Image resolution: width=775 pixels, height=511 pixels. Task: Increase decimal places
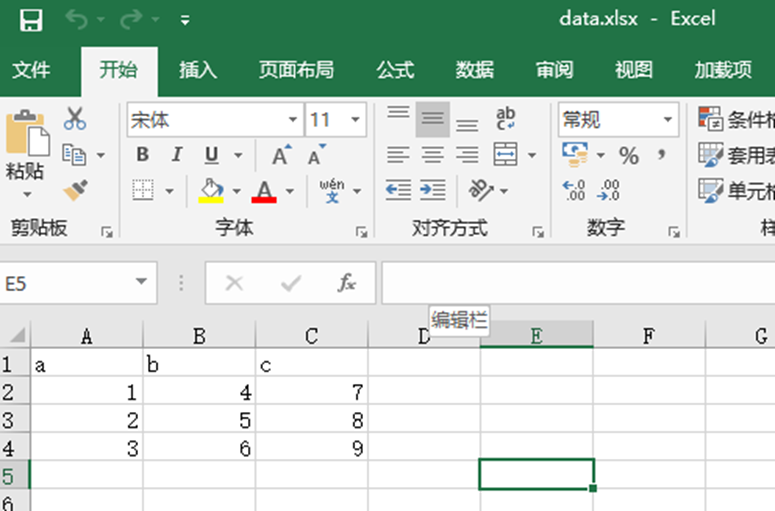[x=573, y=190]
